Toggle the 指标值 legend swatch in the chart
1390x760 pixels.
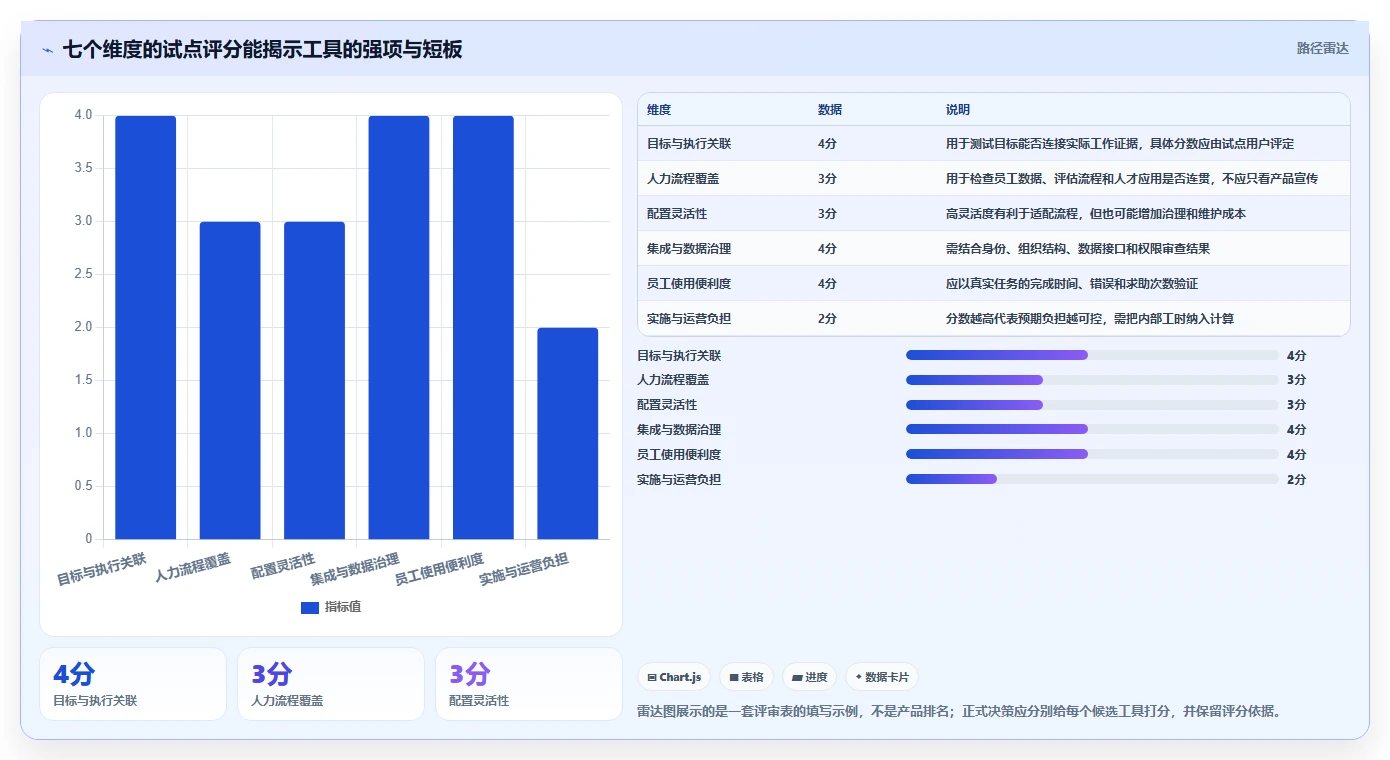(310, 607)
